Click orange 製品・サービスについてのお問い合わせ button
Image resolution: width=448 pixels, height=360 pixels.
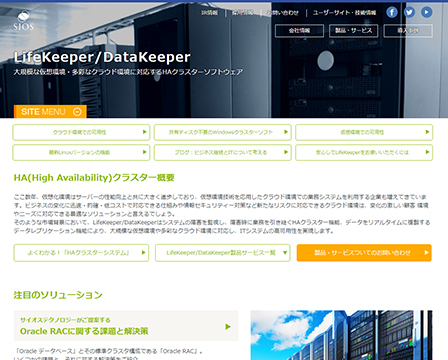pyautogui.click(x=364, y=253)
